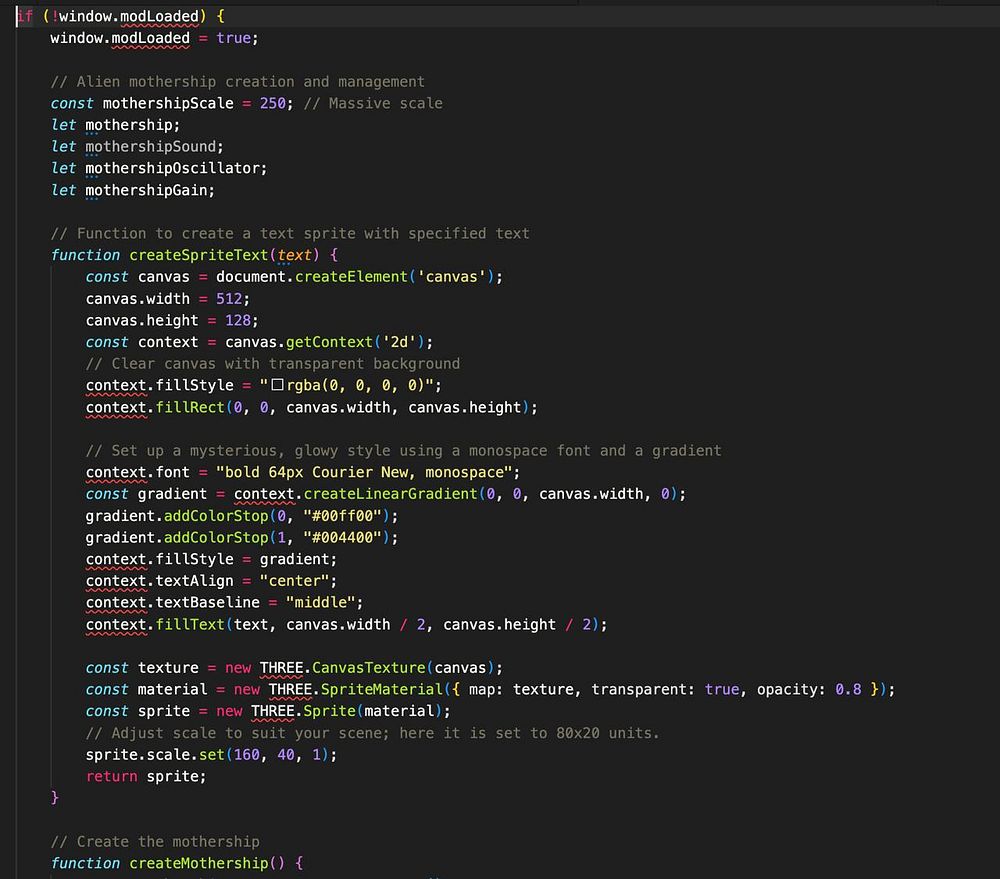Click the "center" string for textAlign
Screen dimensions: 1000x879
coord(294,580)
